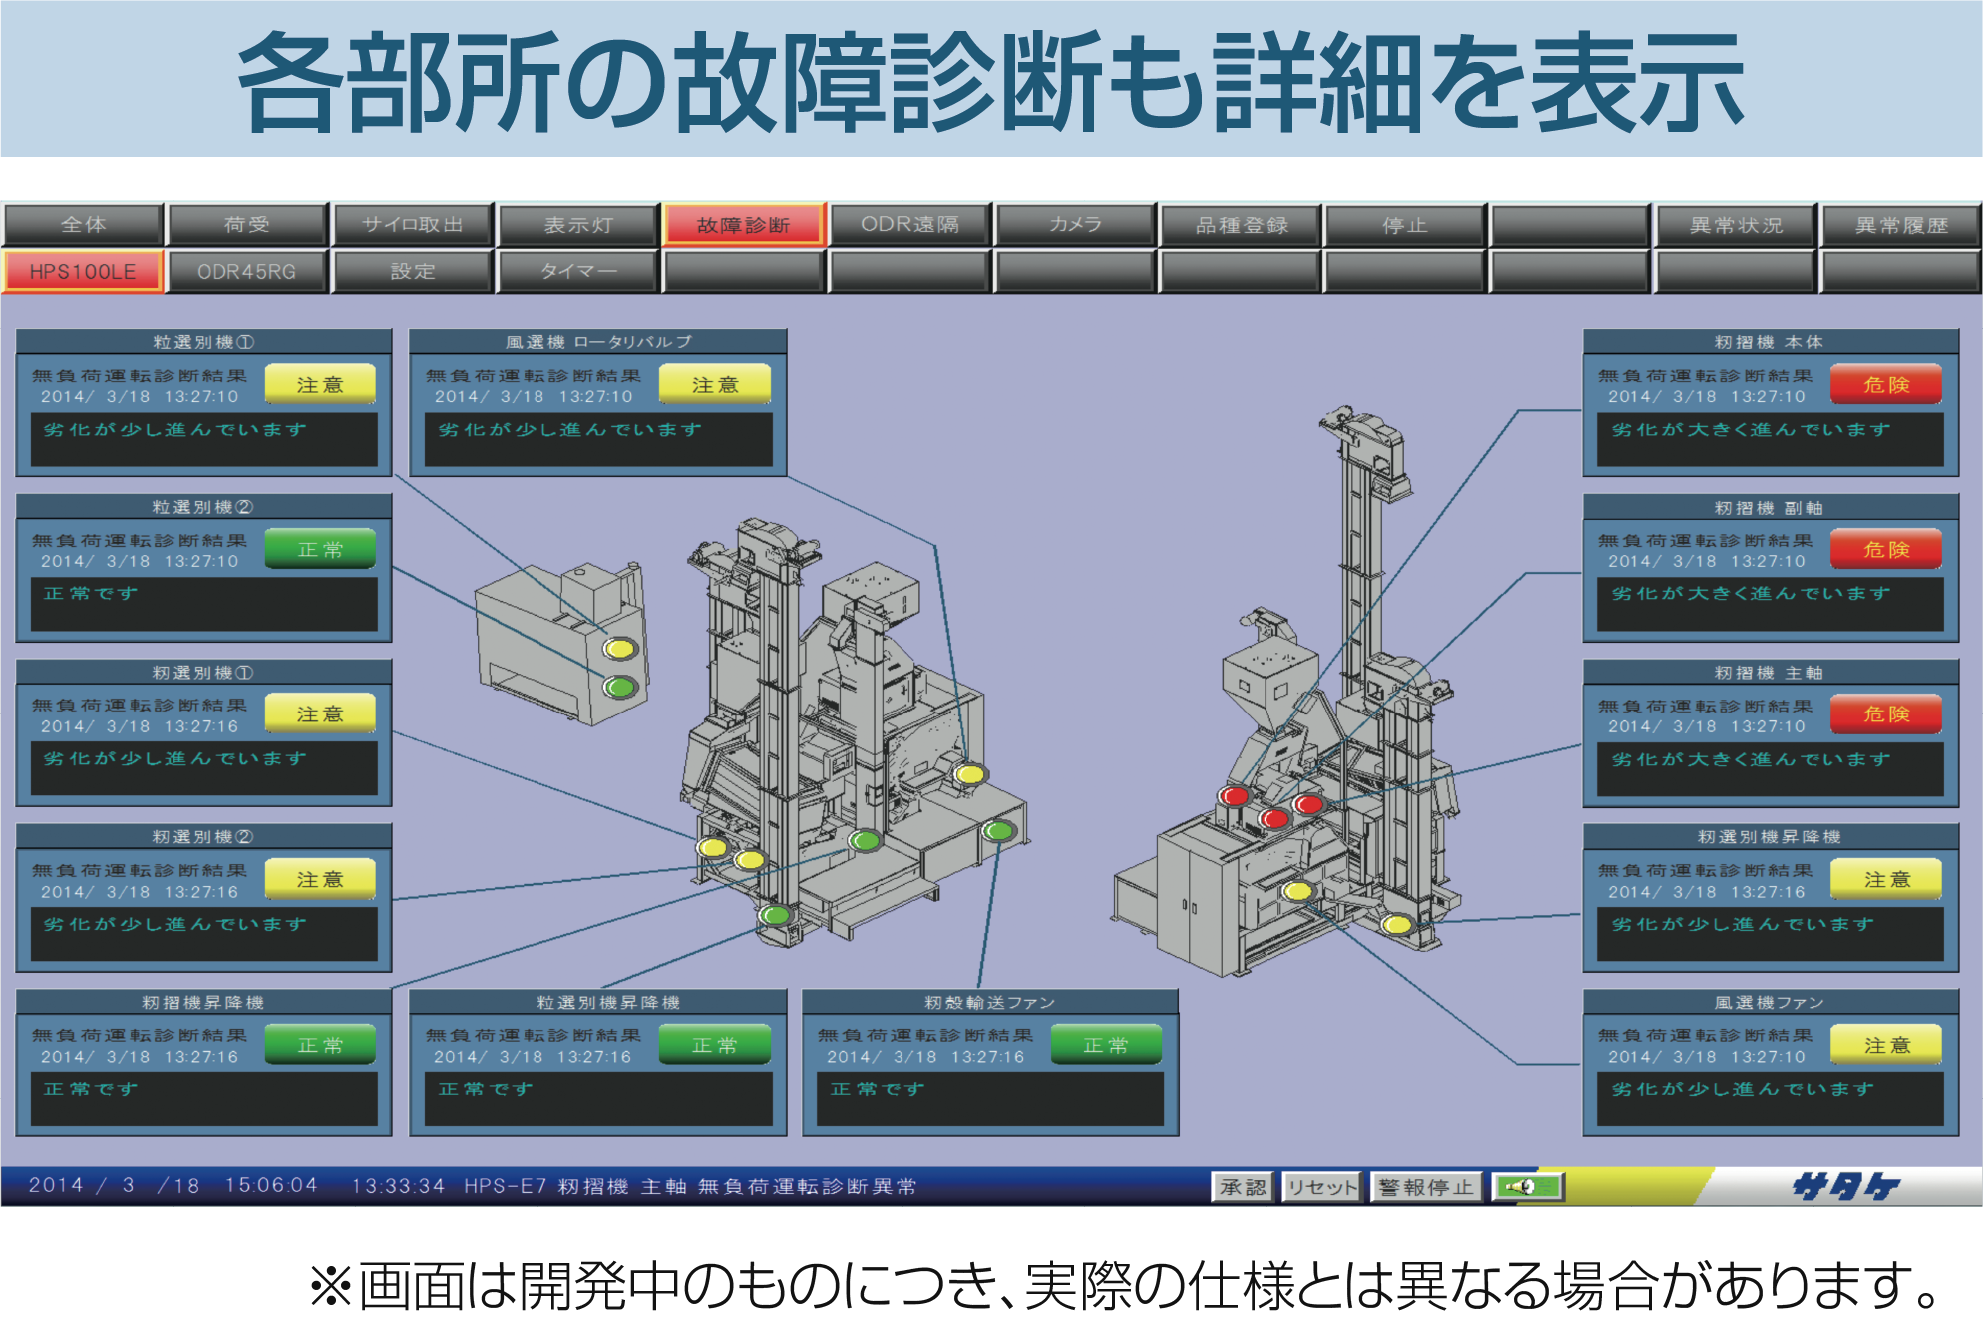Click the サタケ logo in the bottom bar
This screenshot has width=1983, height=1317.
pyautogui.click(x=1845, y=1187)
